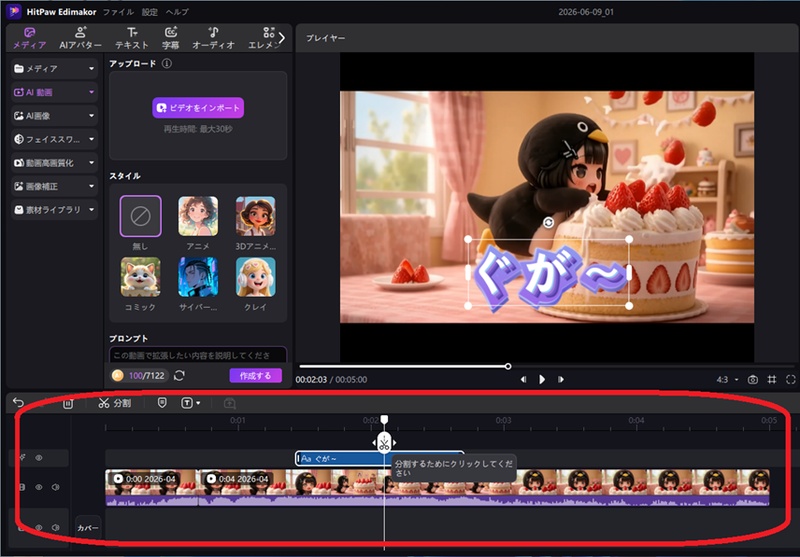Image resolution: width=800 pixels, height=557 pixels.
Task: Mute the video track audio
Action: [56, 487]
